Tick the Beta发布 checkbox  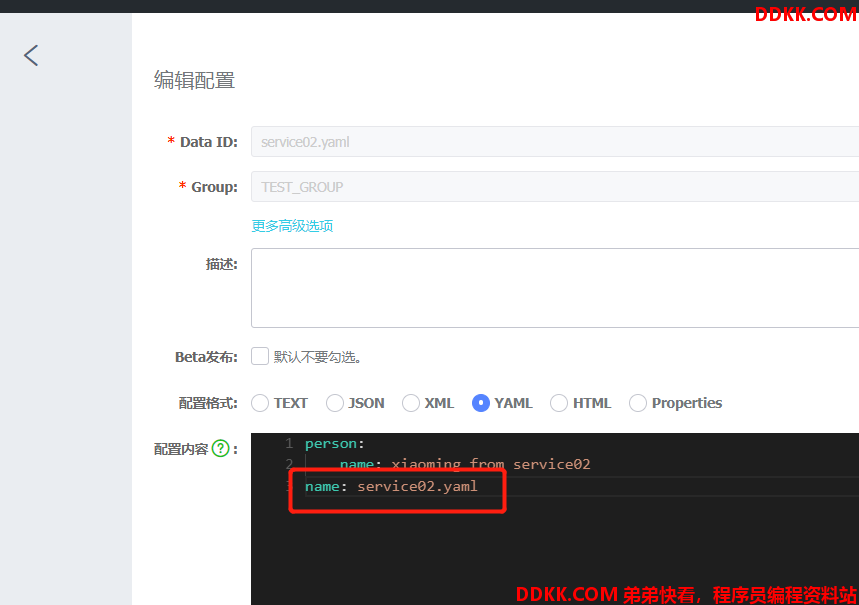(x=260, y=356)
